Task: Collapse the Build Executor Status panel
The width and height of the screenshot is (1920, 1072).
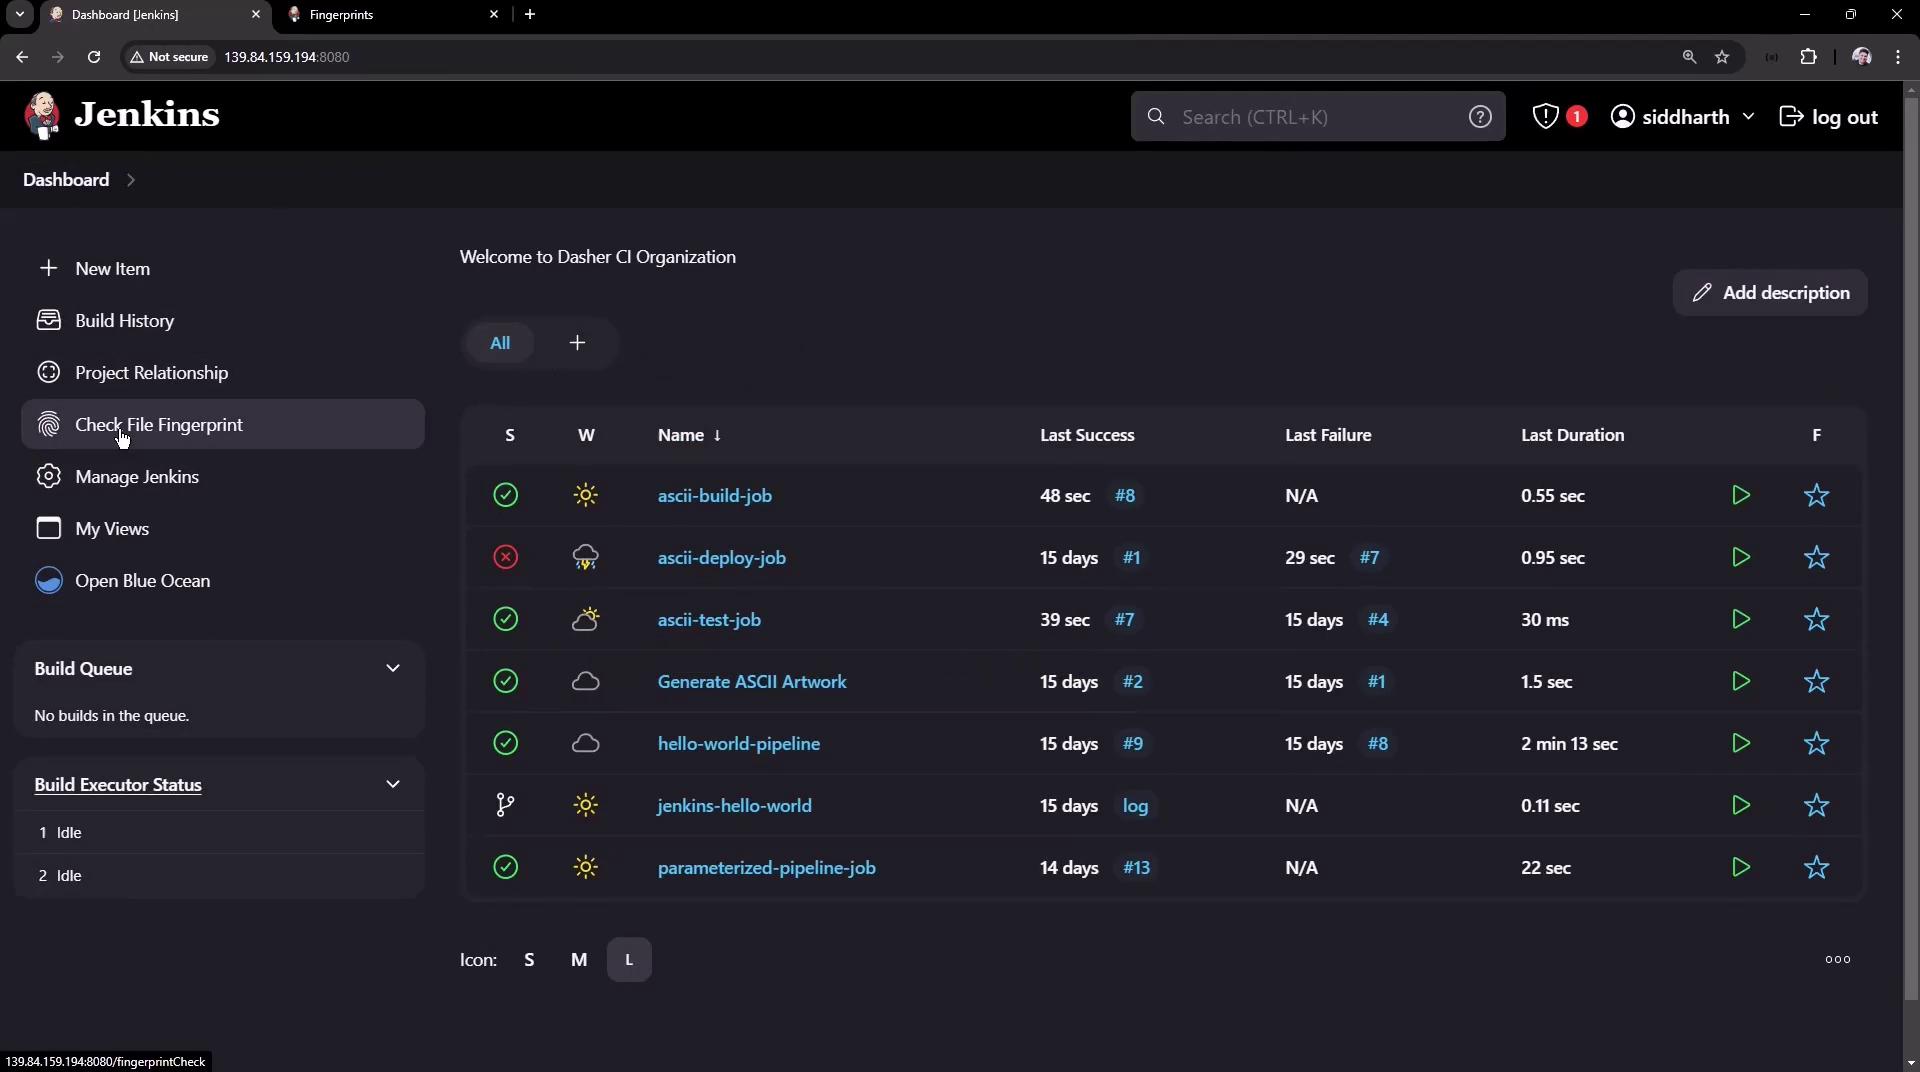Action: (393, 784)
